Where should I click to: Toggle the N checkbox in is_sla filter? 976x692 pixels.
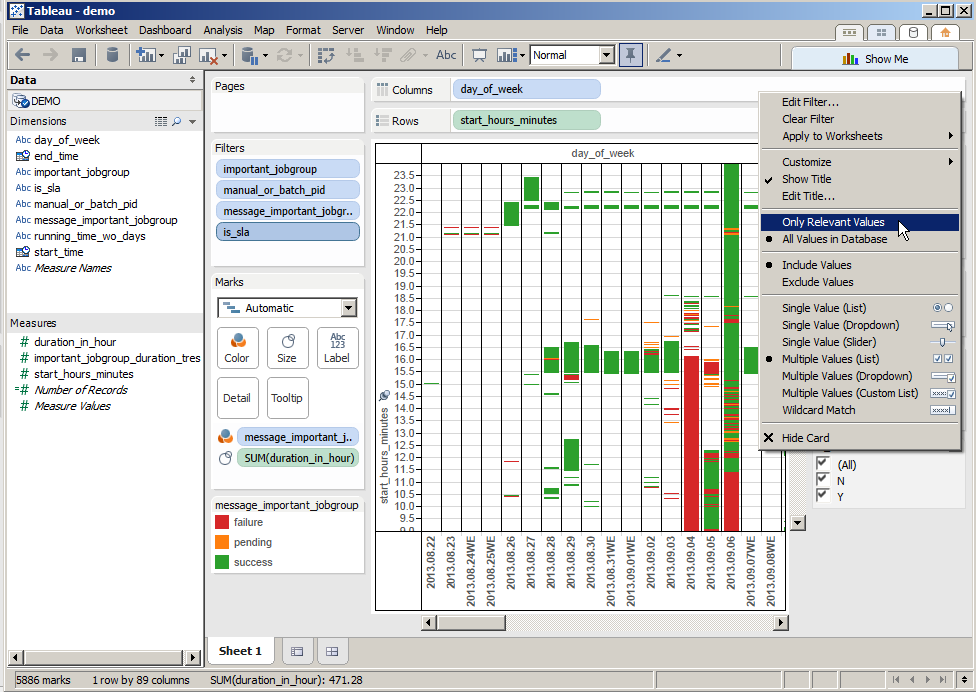tap(822, 479)
